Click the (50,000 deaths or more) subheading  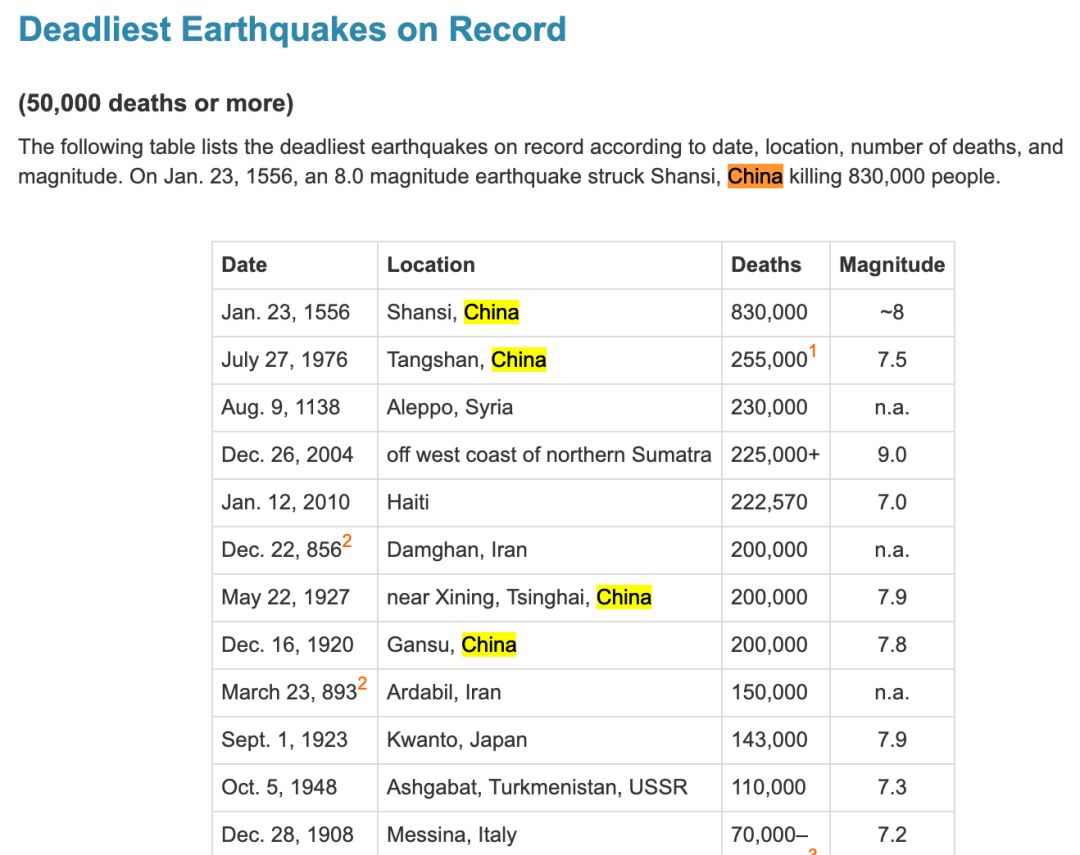coord(156,103)
